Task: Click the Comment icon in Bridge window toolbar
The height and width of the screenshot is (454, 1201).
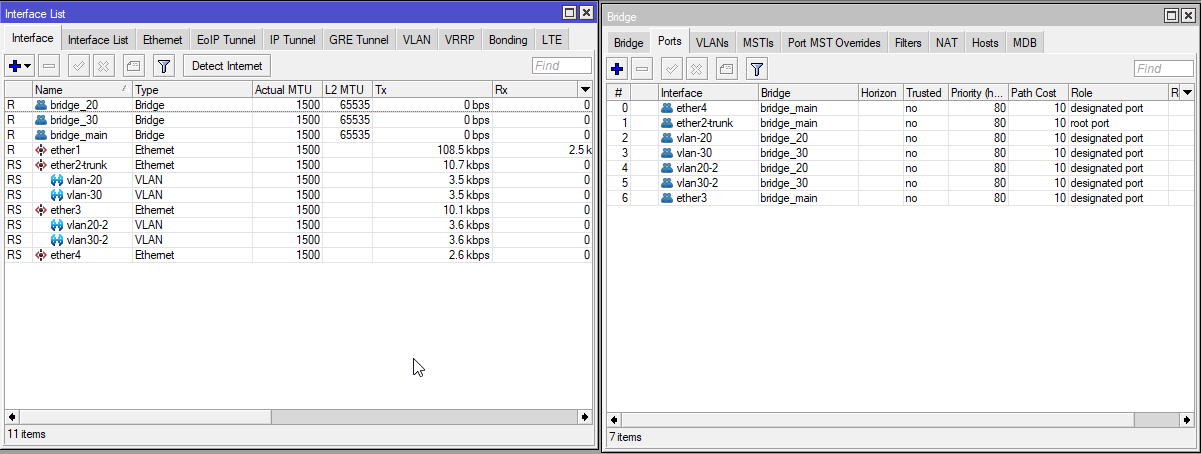Action: [727, 68]
